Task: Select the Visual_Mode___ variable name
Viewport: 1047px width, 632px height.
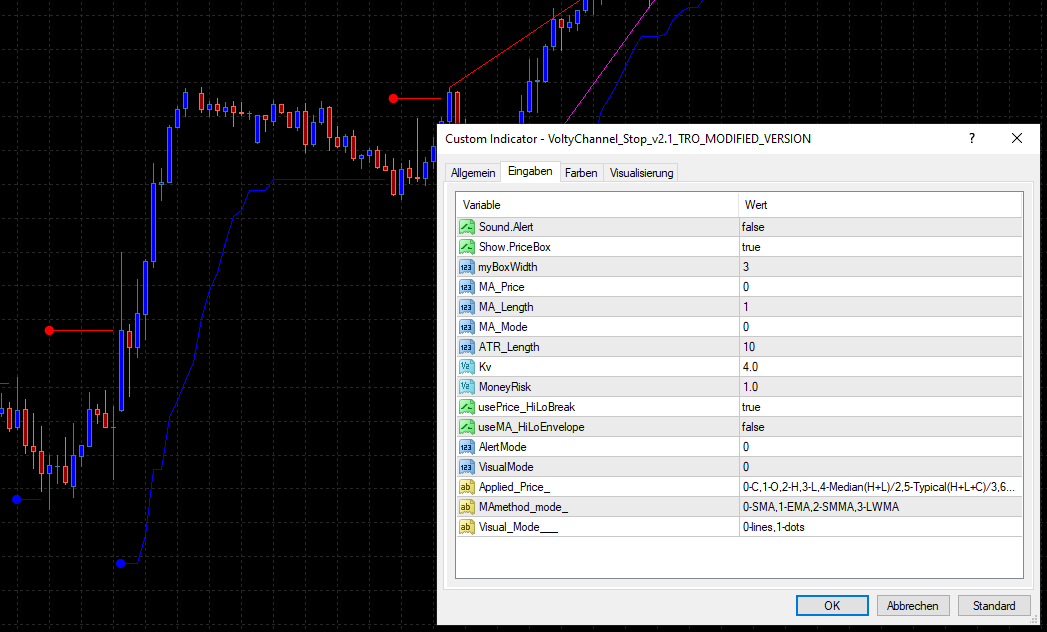Action: (x=518, y=527)
